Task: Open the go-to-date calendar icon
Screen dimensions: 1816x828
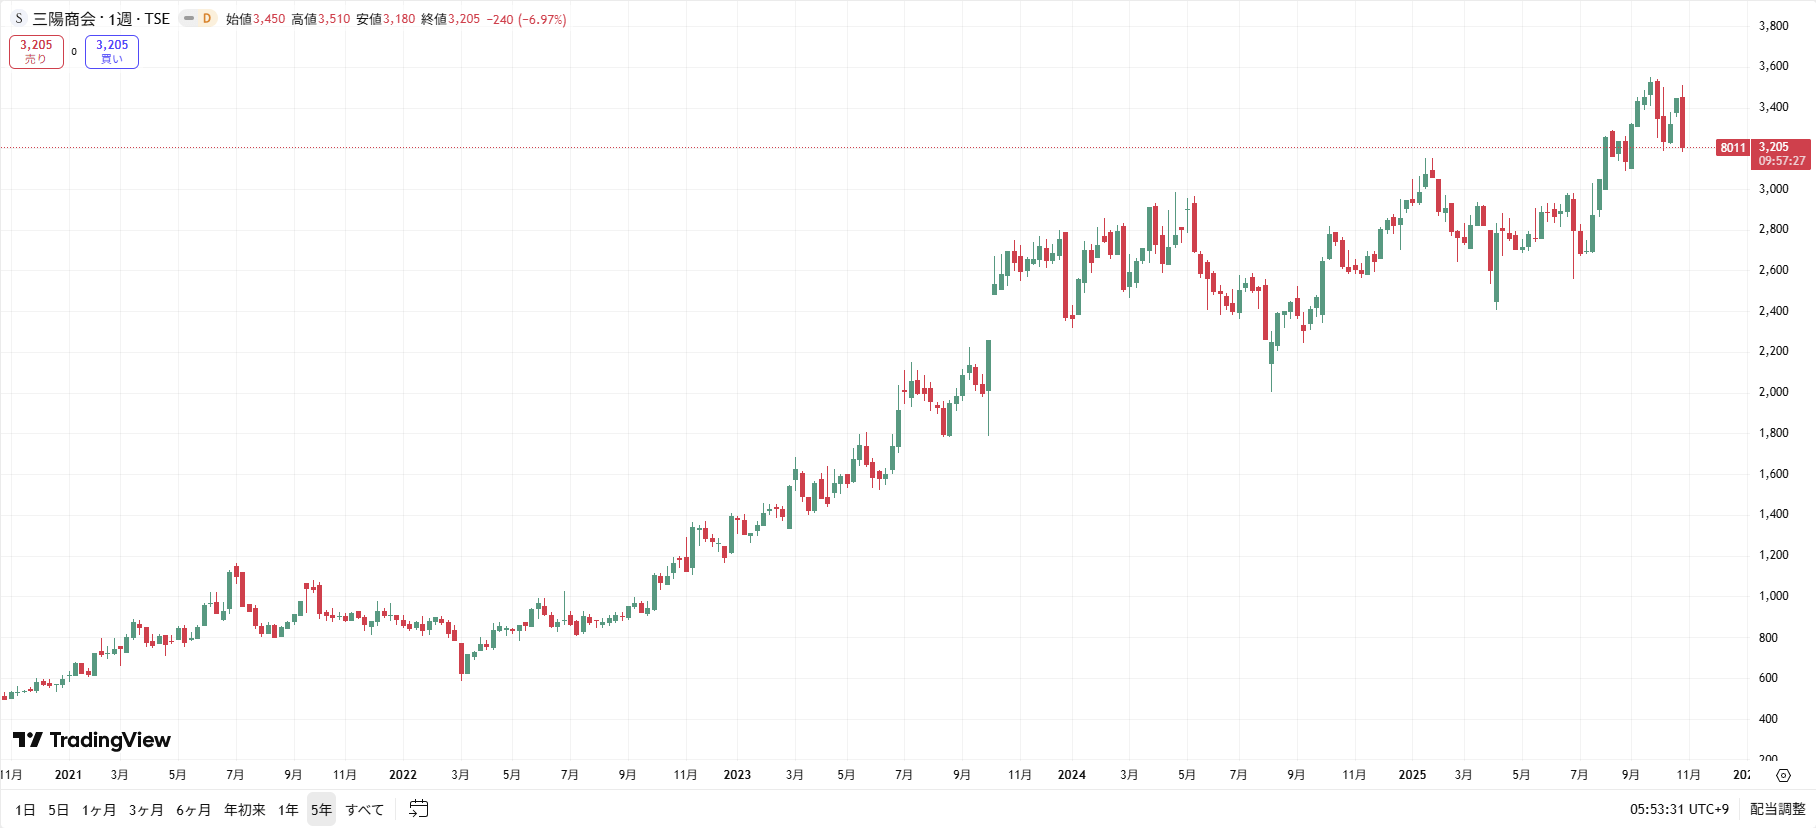Action: 419,809
